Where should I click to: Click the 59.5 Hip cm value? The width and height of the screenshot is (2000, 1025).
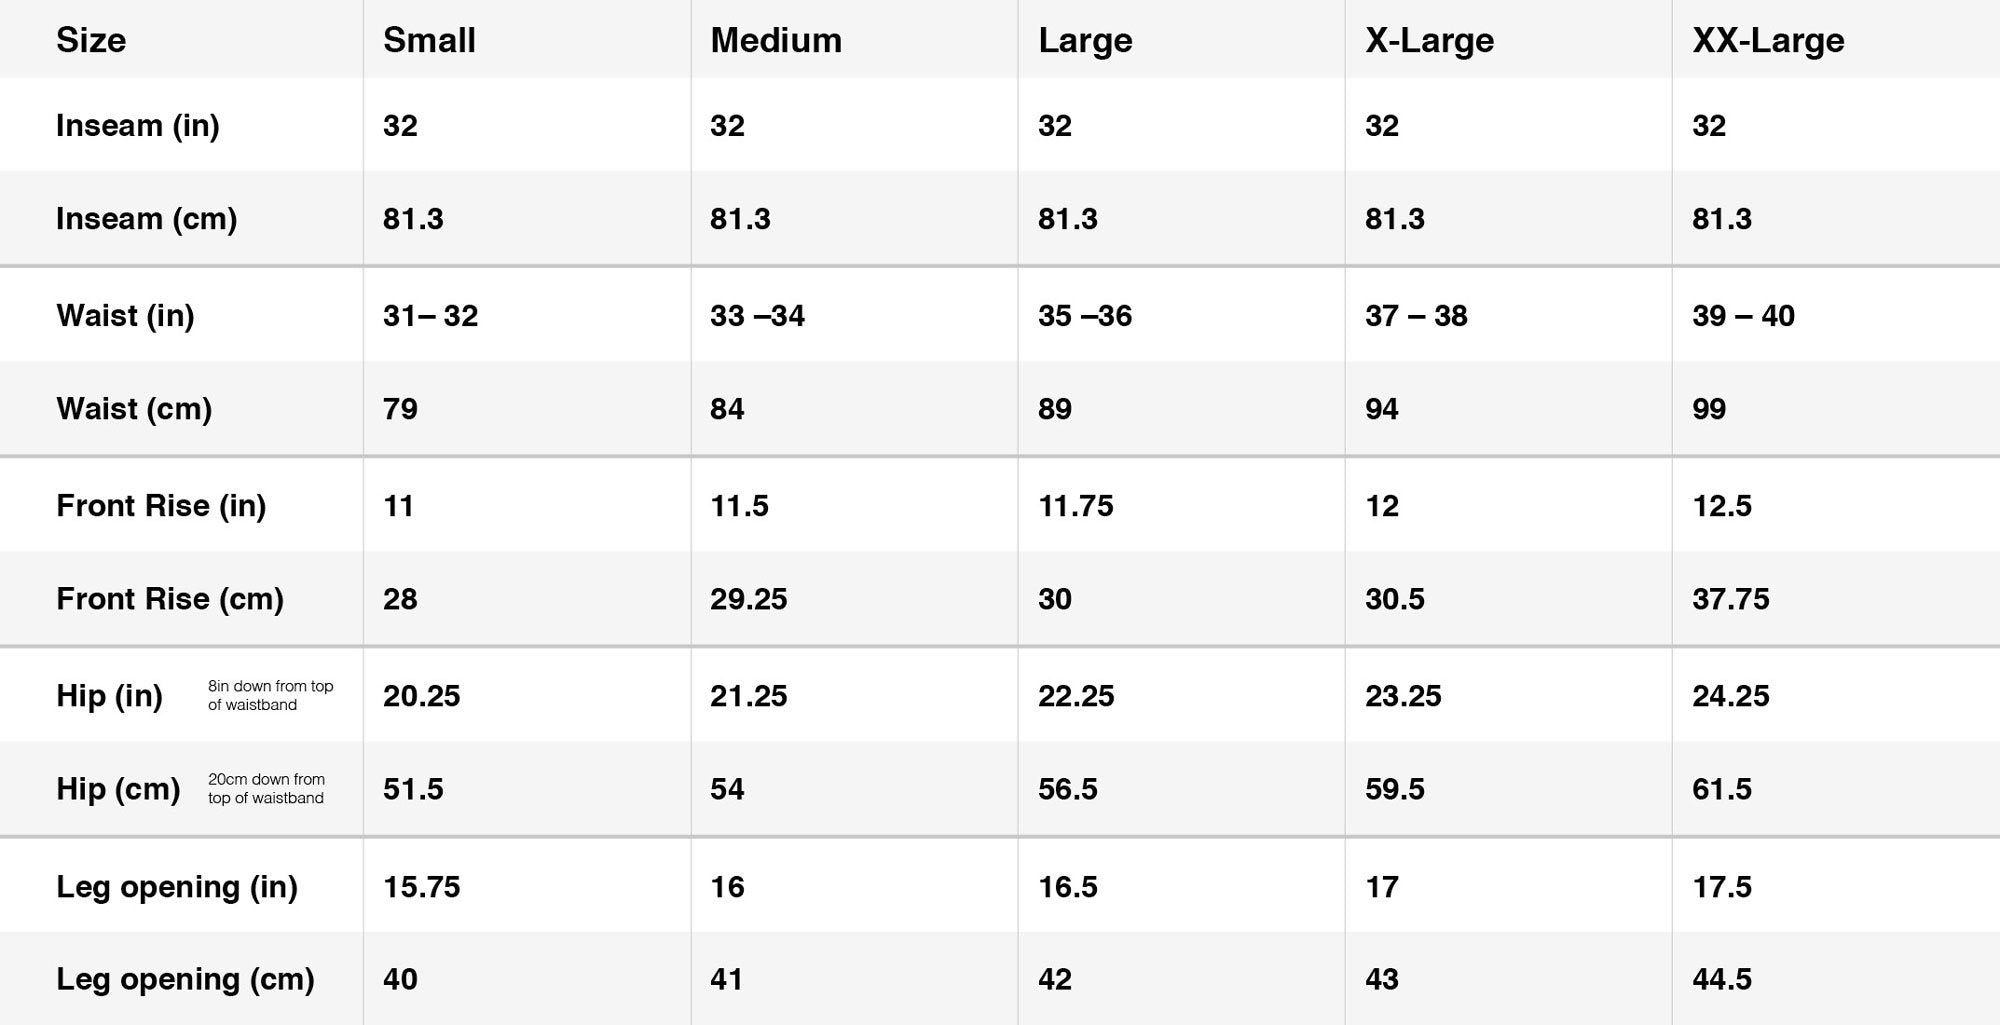click(x=1394, y=789)
